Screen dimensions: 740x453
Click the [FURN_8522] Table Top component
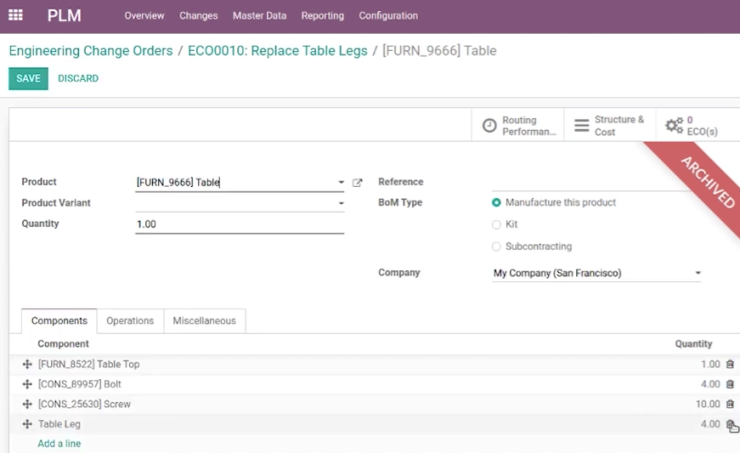(x=89, y=364)
